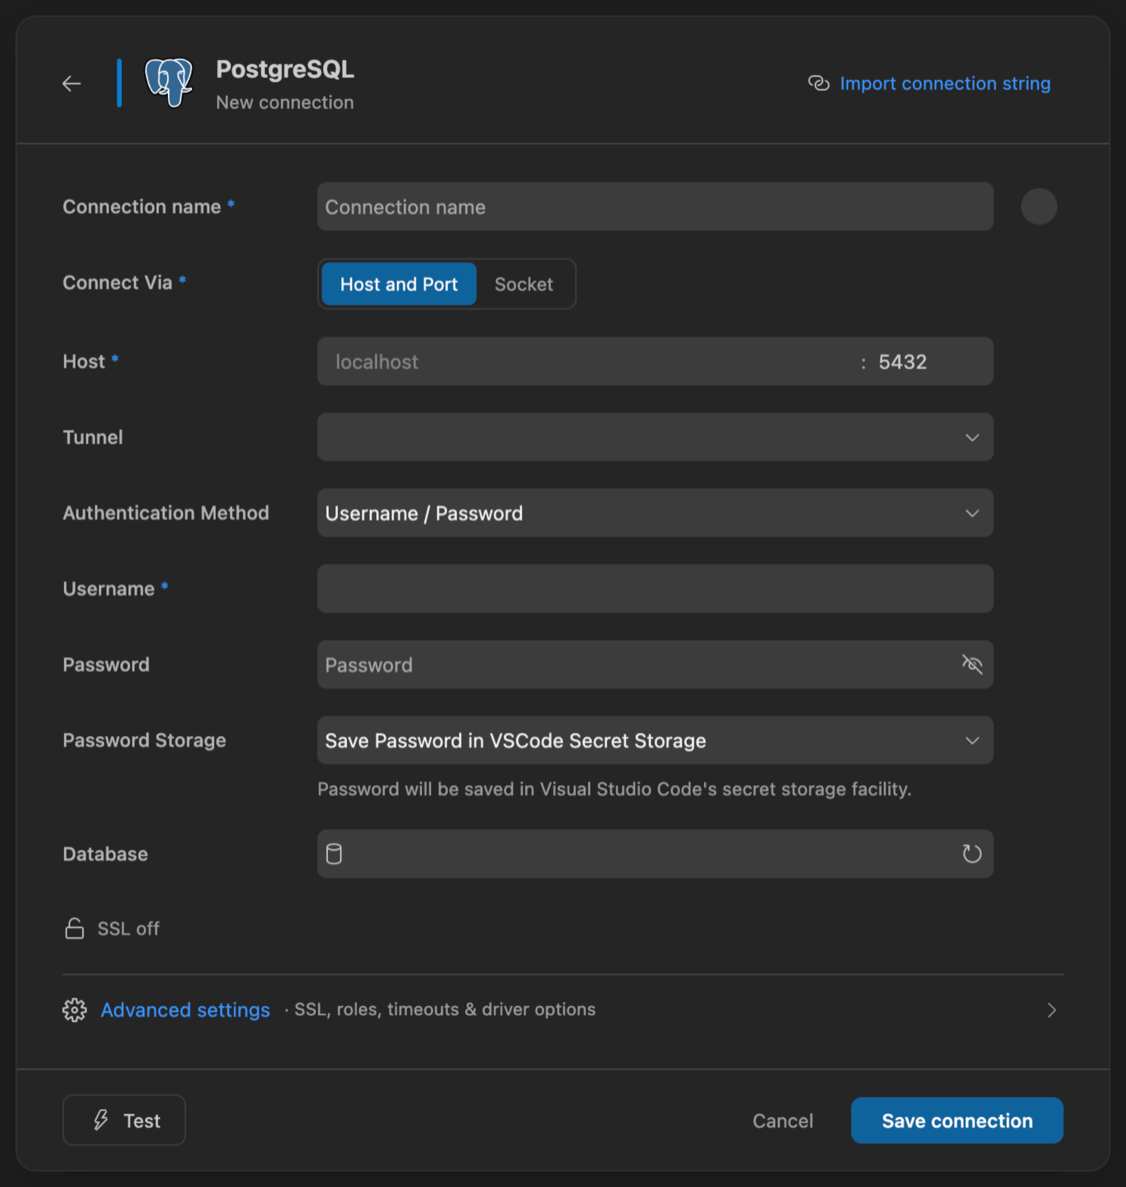Click the Test connection button
Viewport: 1126px width, 1187px height.
click(x=124, y=1120)
